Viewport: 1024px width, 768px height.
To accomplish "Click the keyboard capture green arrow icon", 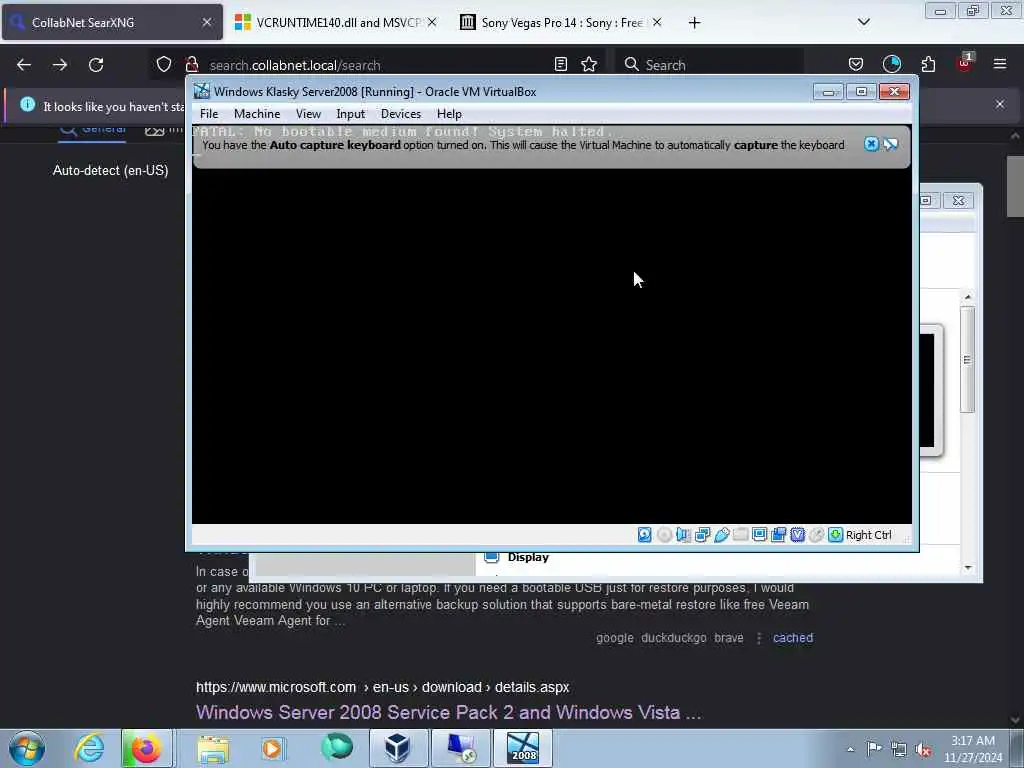I will pyautogui.click(x=835, y=535).
